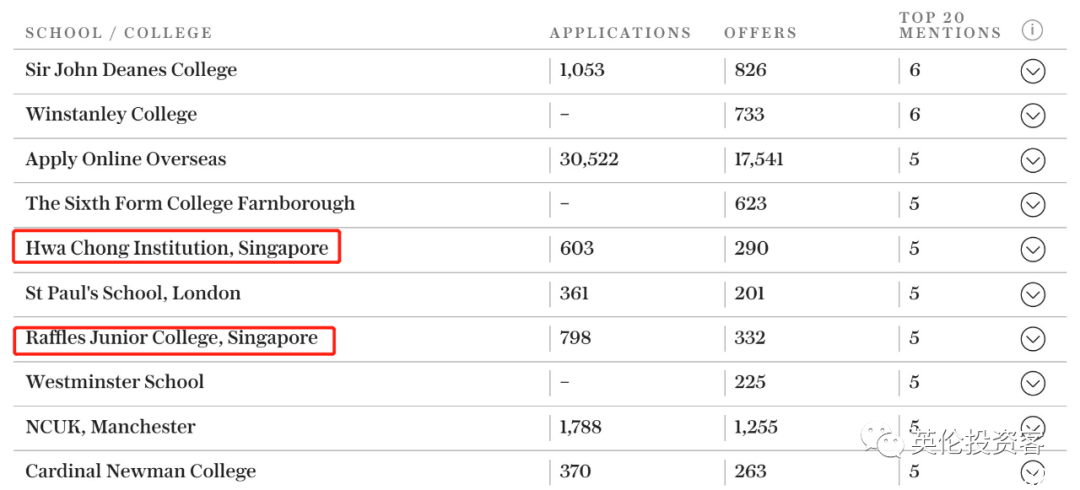Sort by the Applications column header

point(620,32)
